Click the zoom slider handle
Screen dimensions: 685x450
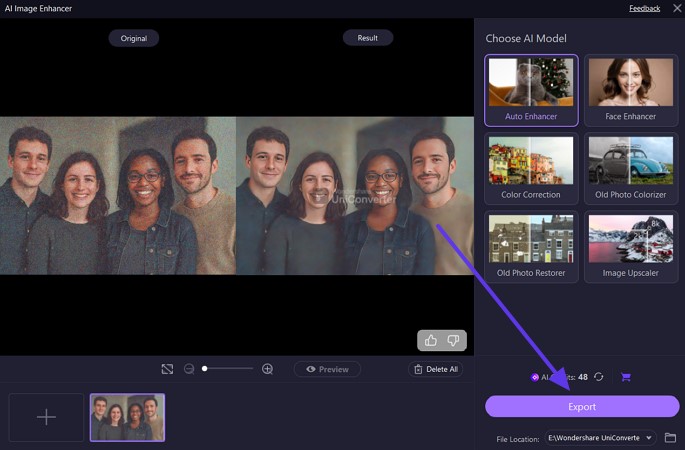coord(204,369)
